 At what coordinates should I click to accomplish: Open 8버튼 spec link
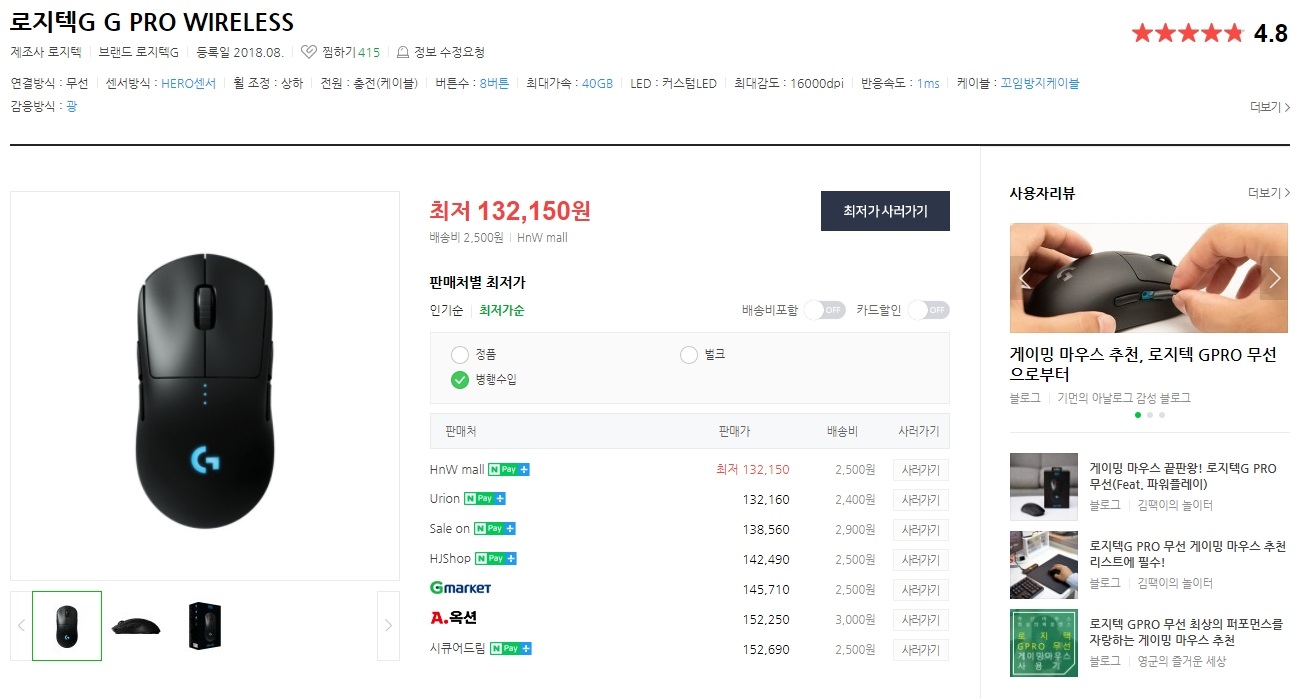pyautogui.click(x=494, y=83)
